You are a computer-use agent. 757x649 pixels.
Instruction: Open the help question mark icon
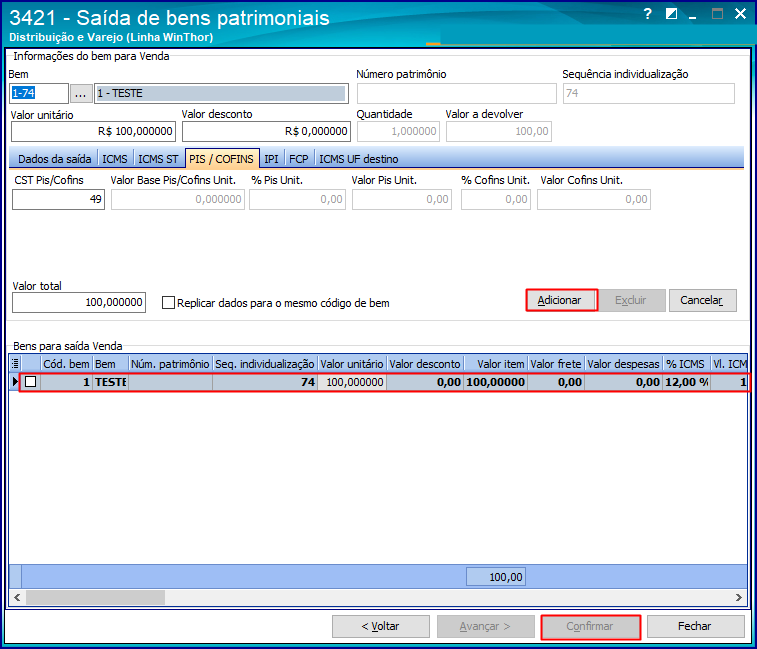pos(648,14)
